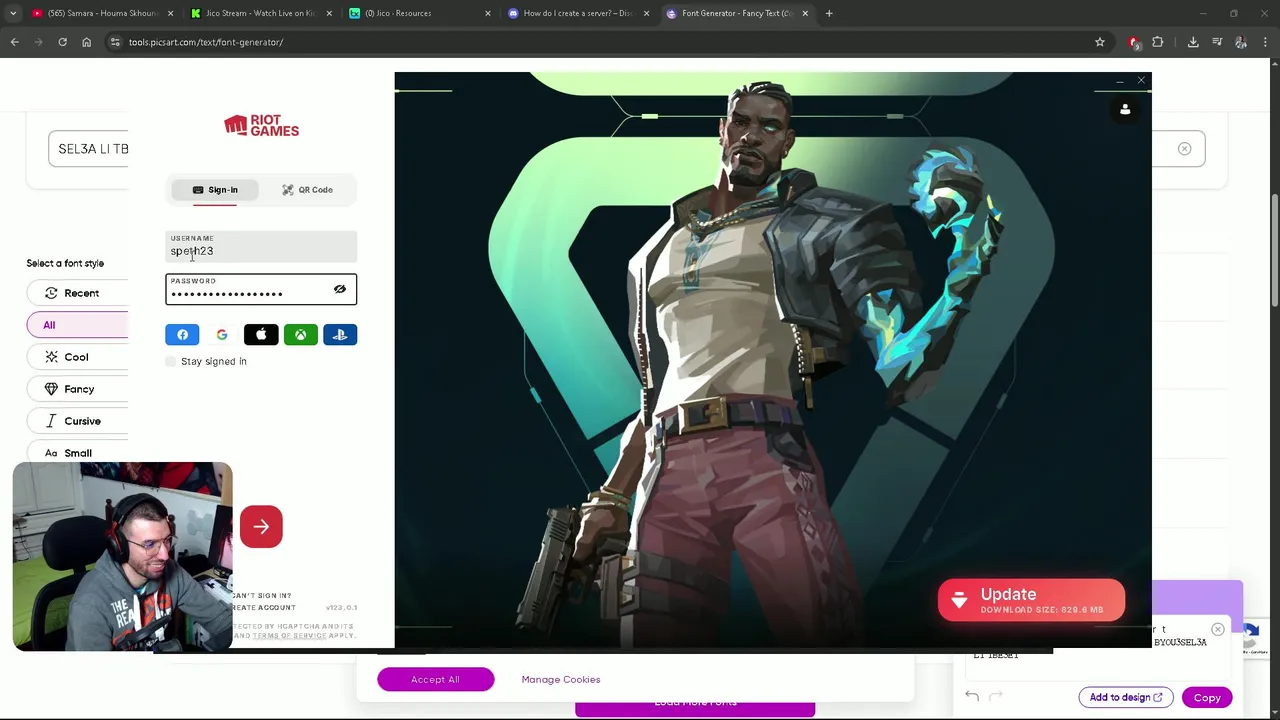Open the browser downloads icon

[1193, 42]
